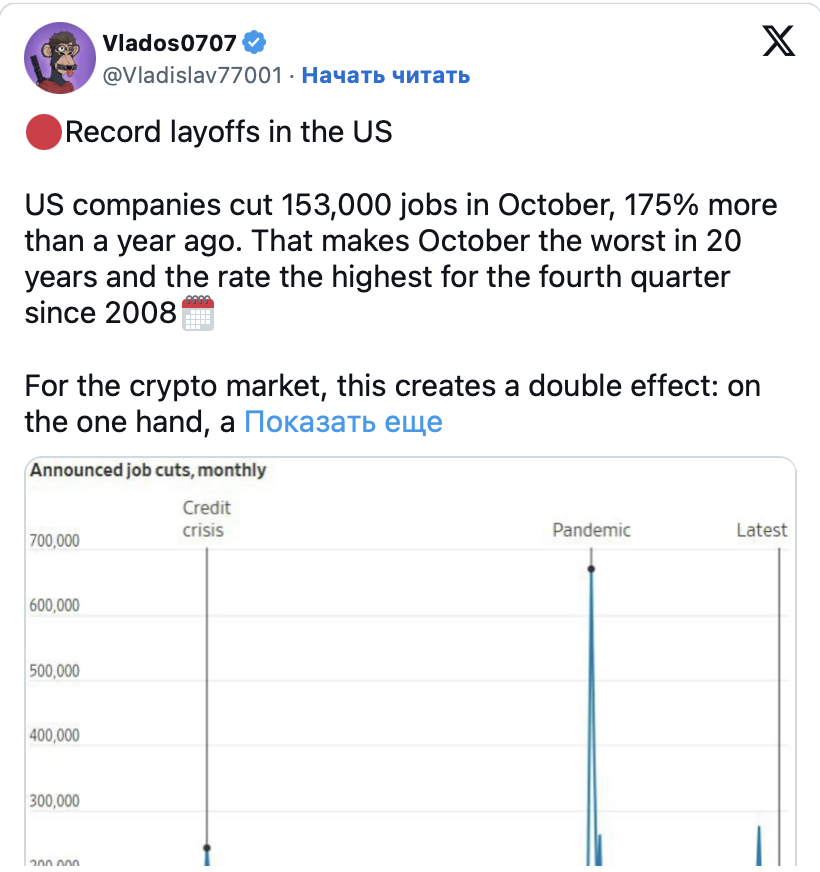Select the "Pandemic" chart label
This screenshot has height=872, width=820.
point(592,530)
